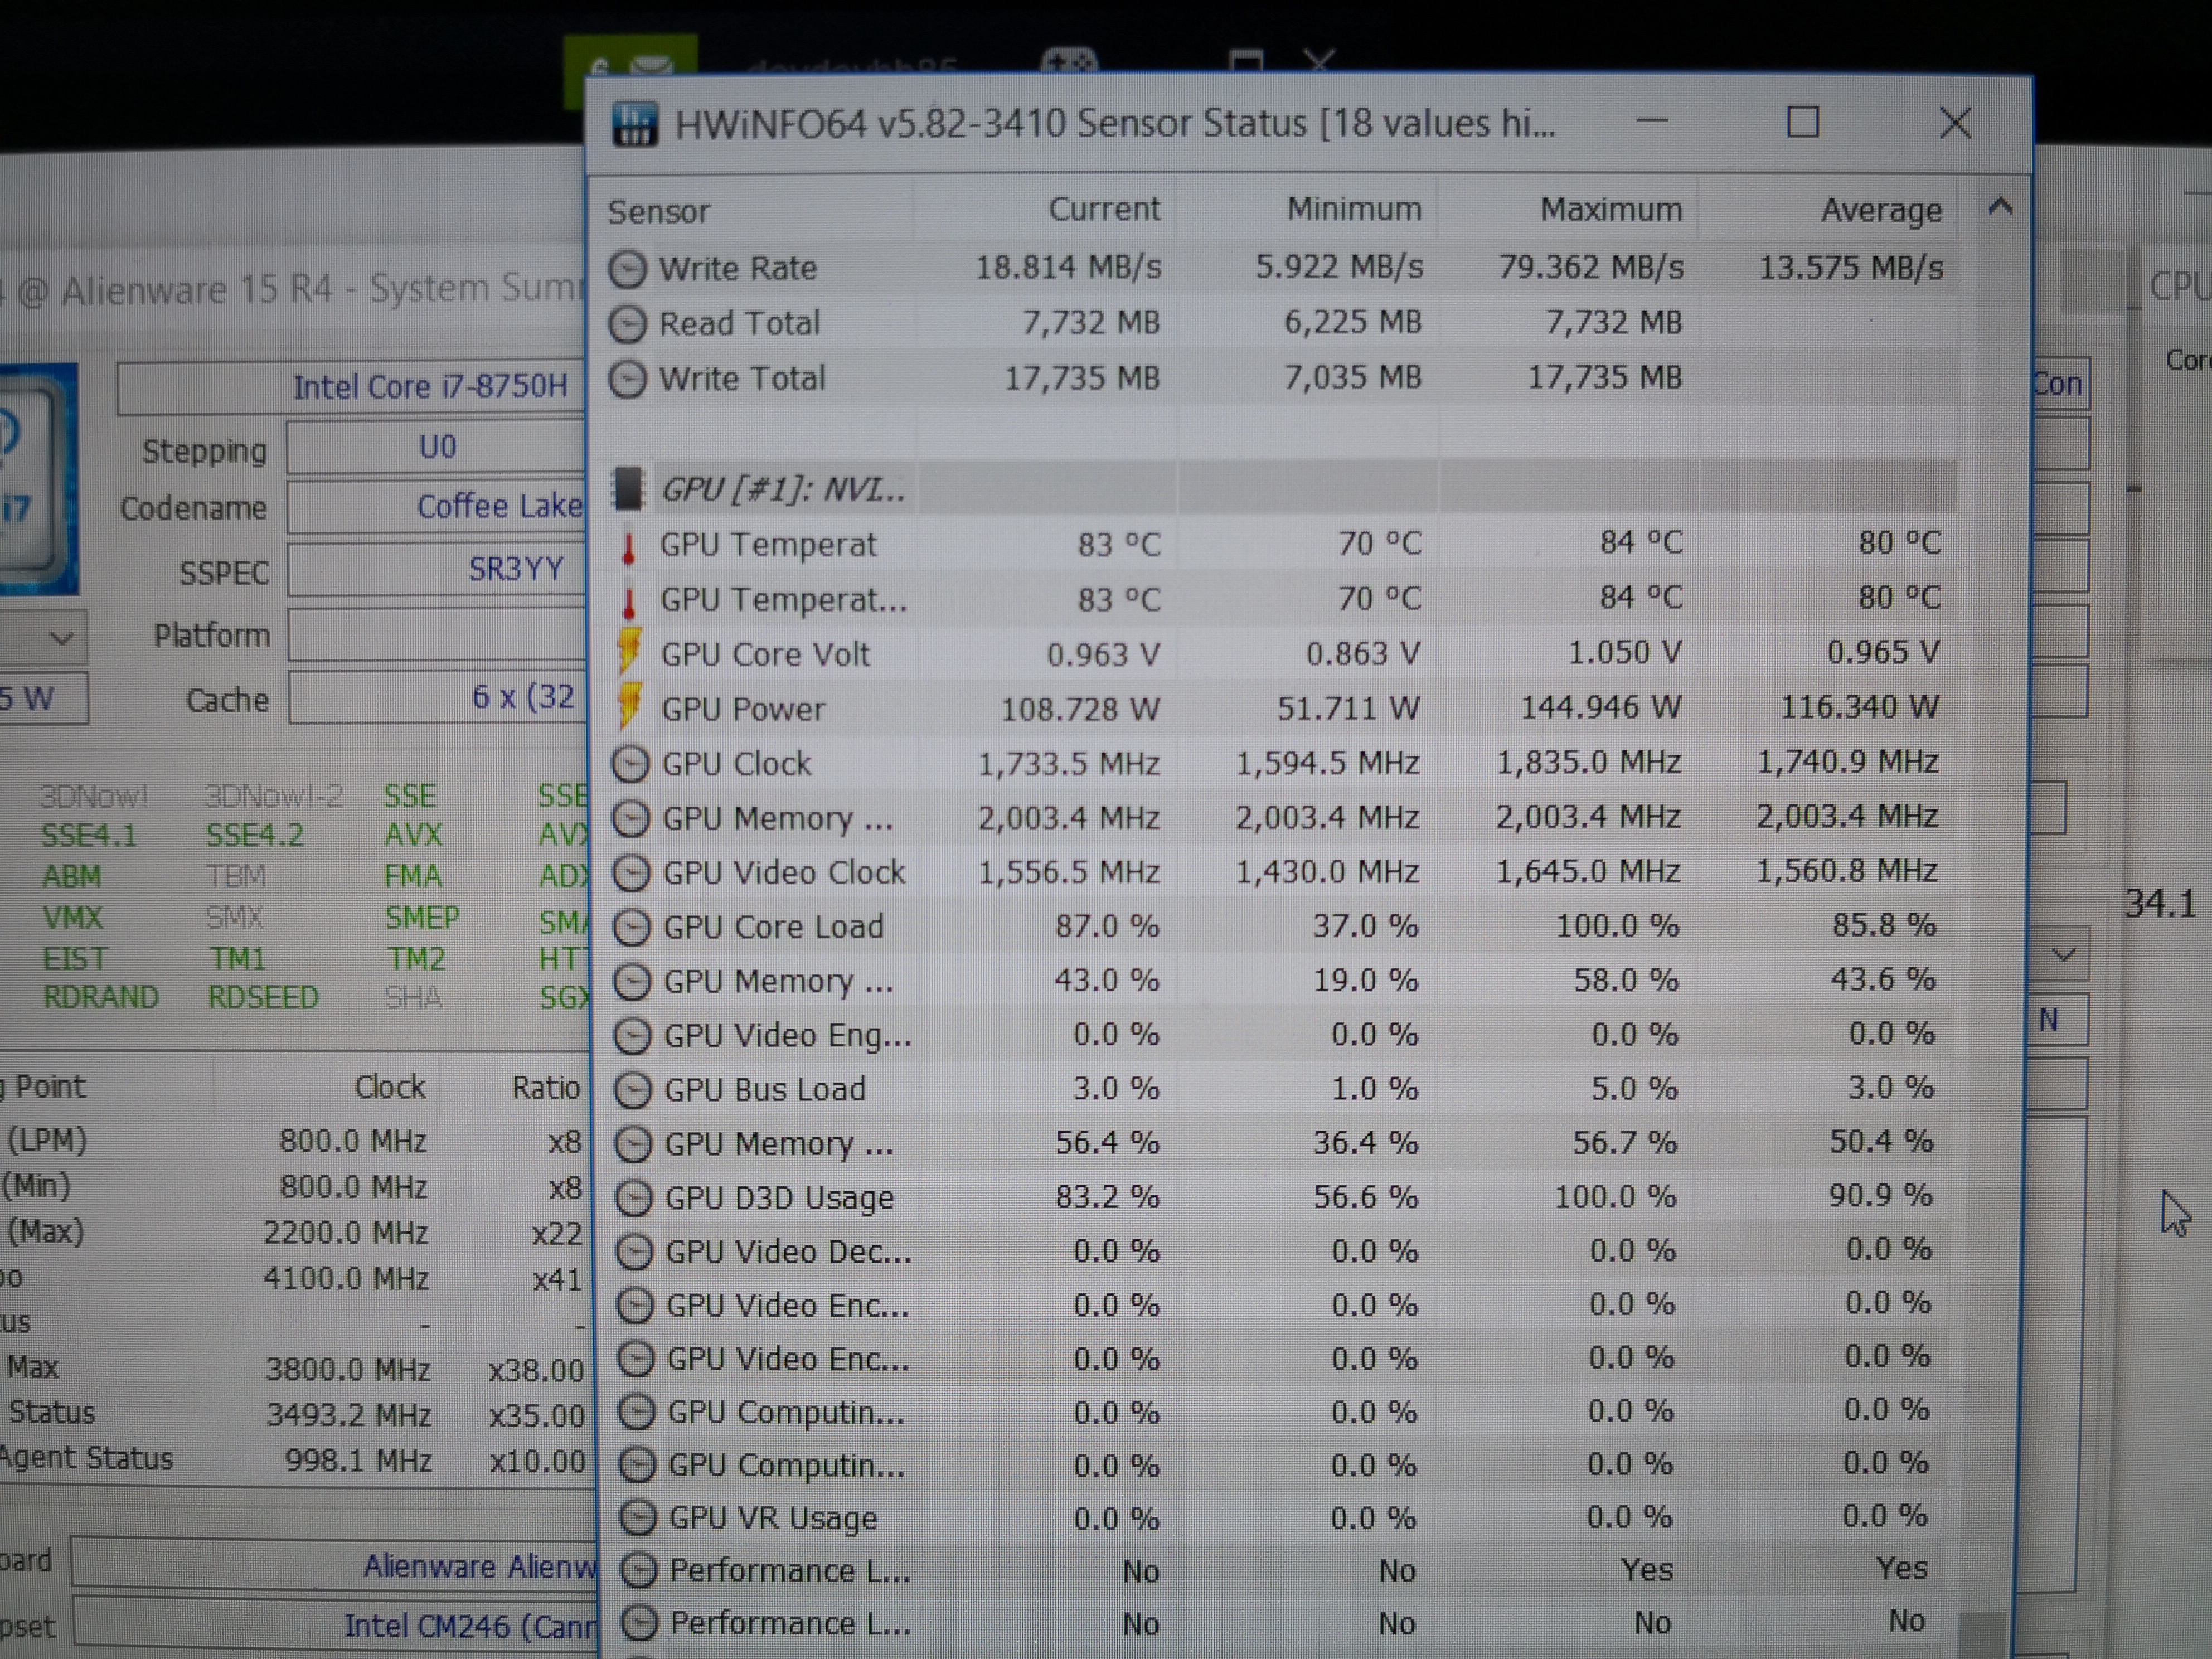2212x1659 pixels.
Task: Select Write Rate maximum 79.362 MB/s
Action: tap(1591, 268)
